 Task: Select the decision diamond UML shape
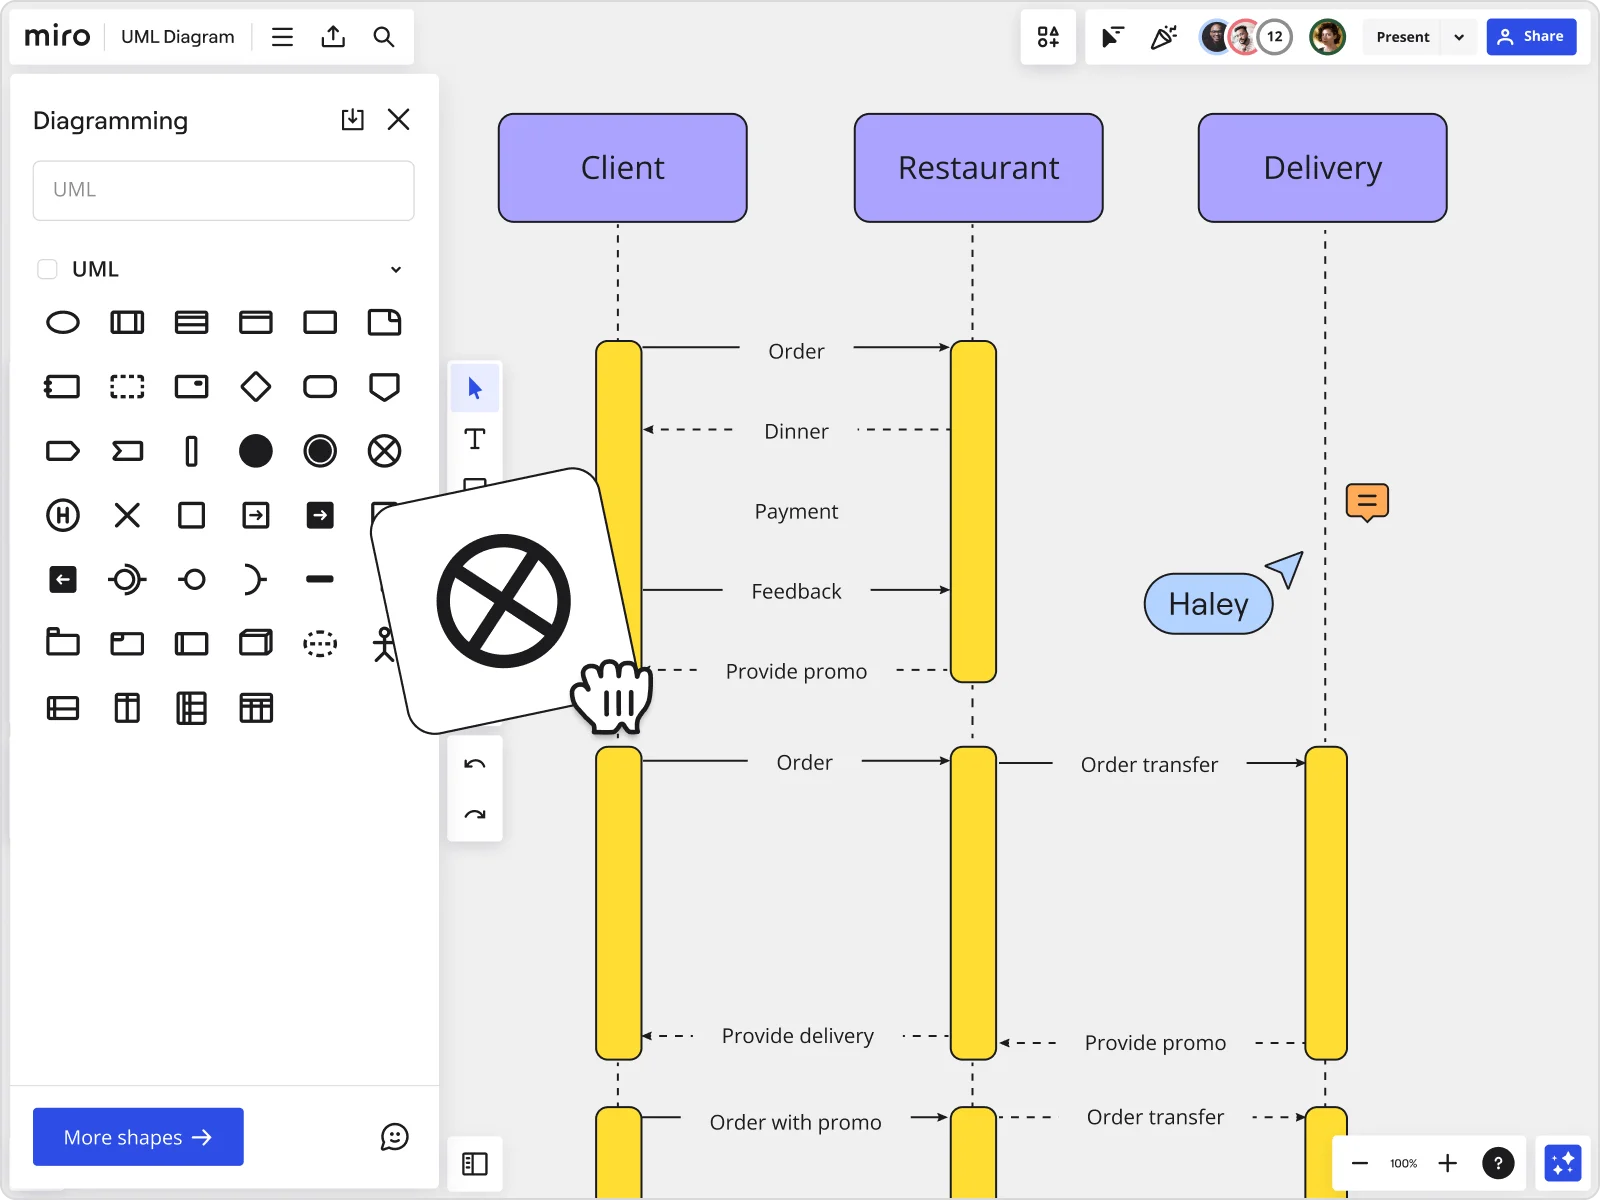[256, 387]
